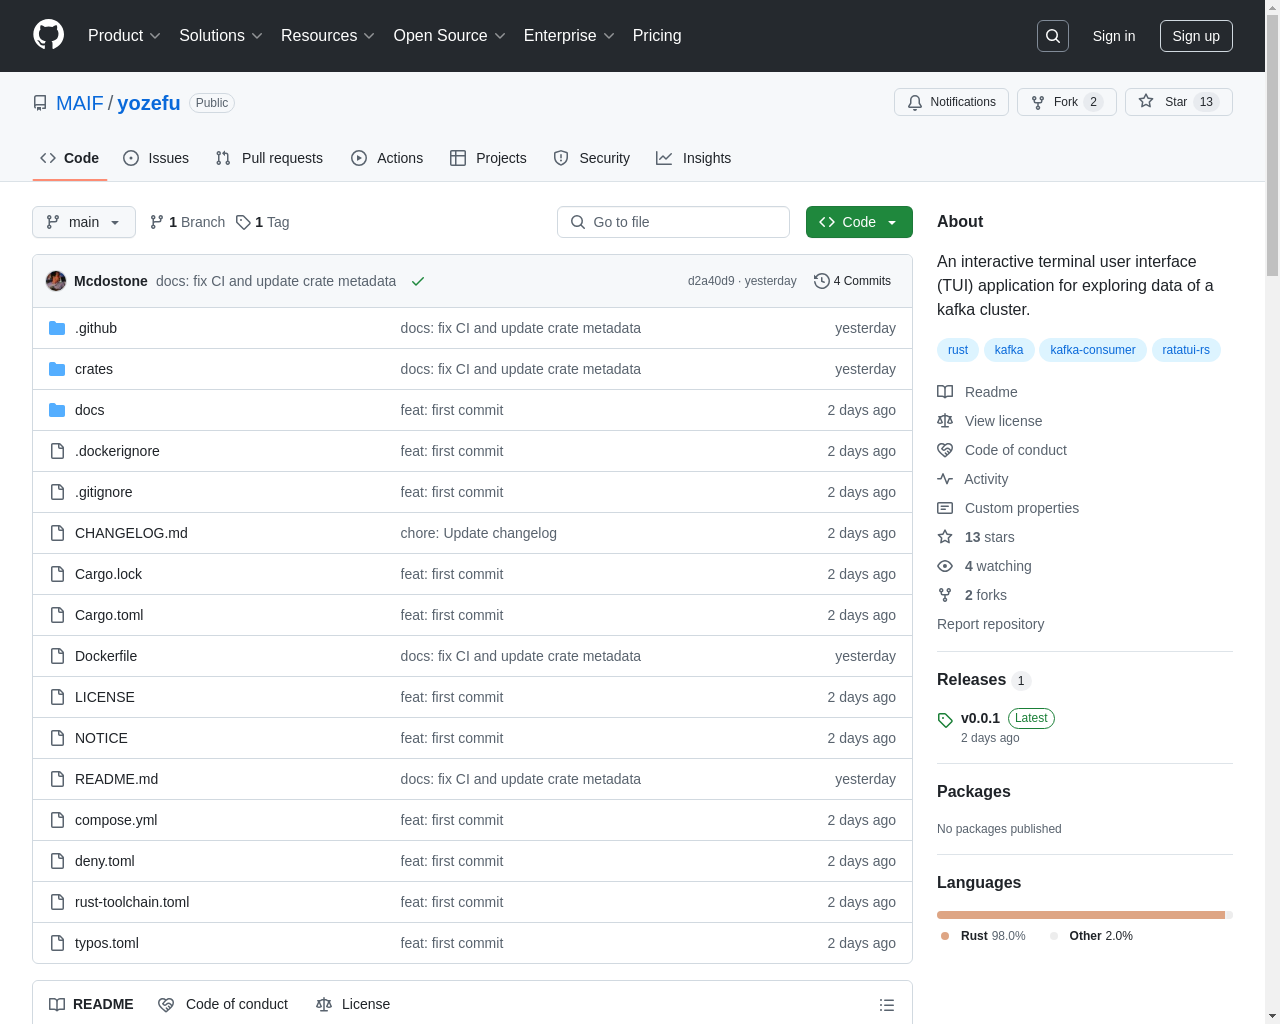This screenshot has height=1024, width=1280.
Task: Open the .github folder
Action: coord(96,328)
